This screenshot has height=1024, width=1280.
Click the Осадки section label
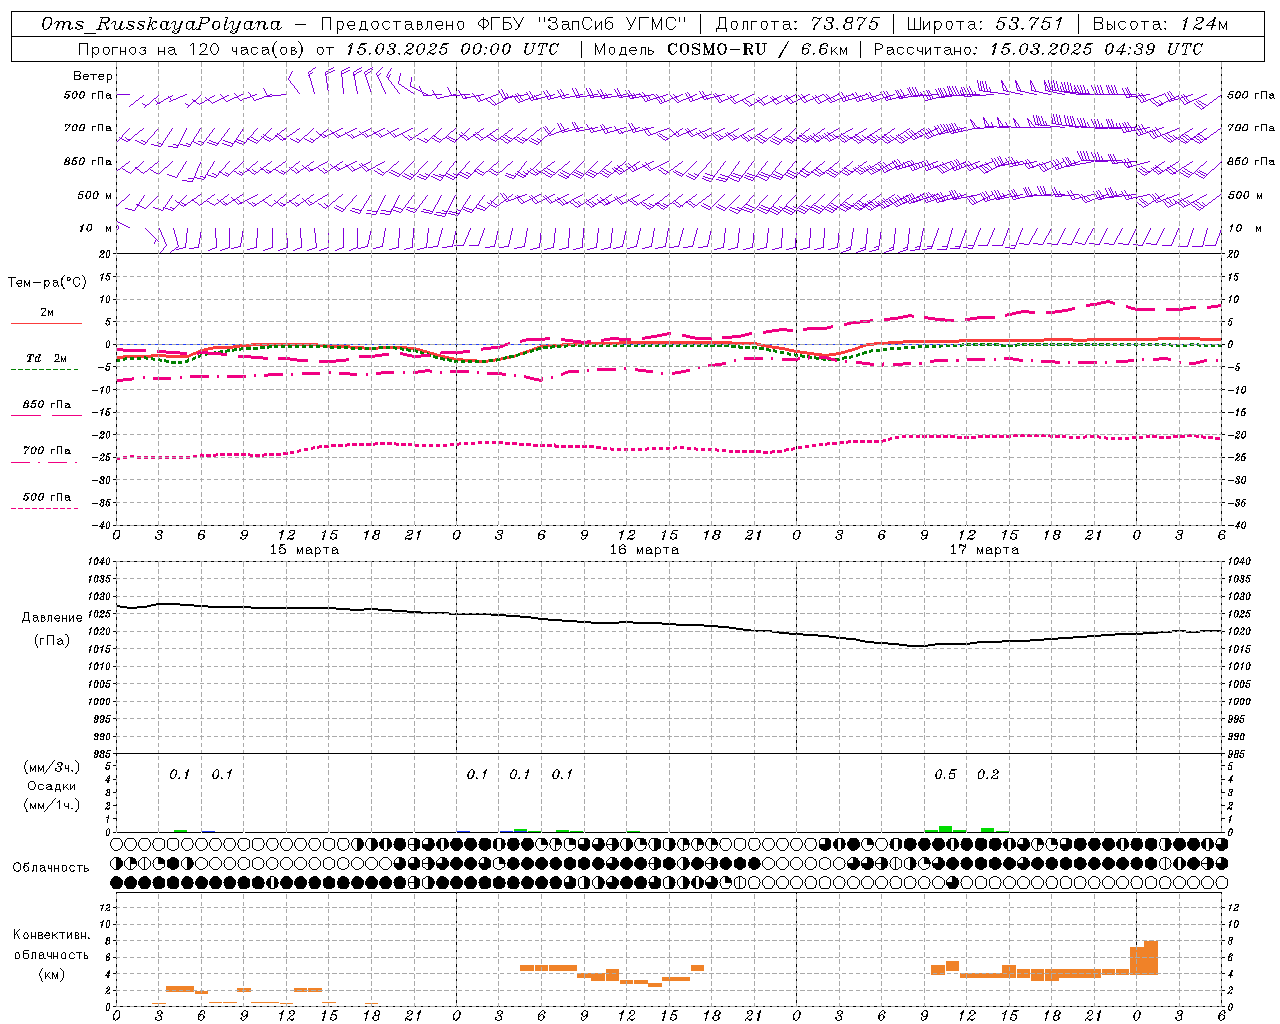[x=51, y=786]
